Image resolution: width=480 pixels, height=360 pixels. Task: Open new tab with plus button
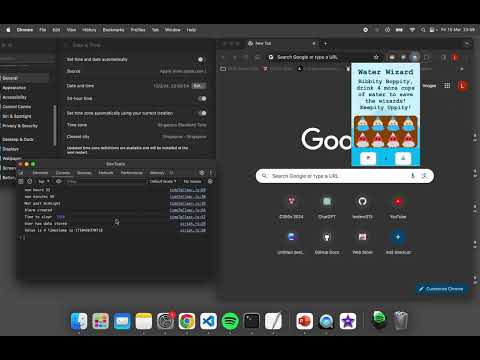click(x=325, y=43)
